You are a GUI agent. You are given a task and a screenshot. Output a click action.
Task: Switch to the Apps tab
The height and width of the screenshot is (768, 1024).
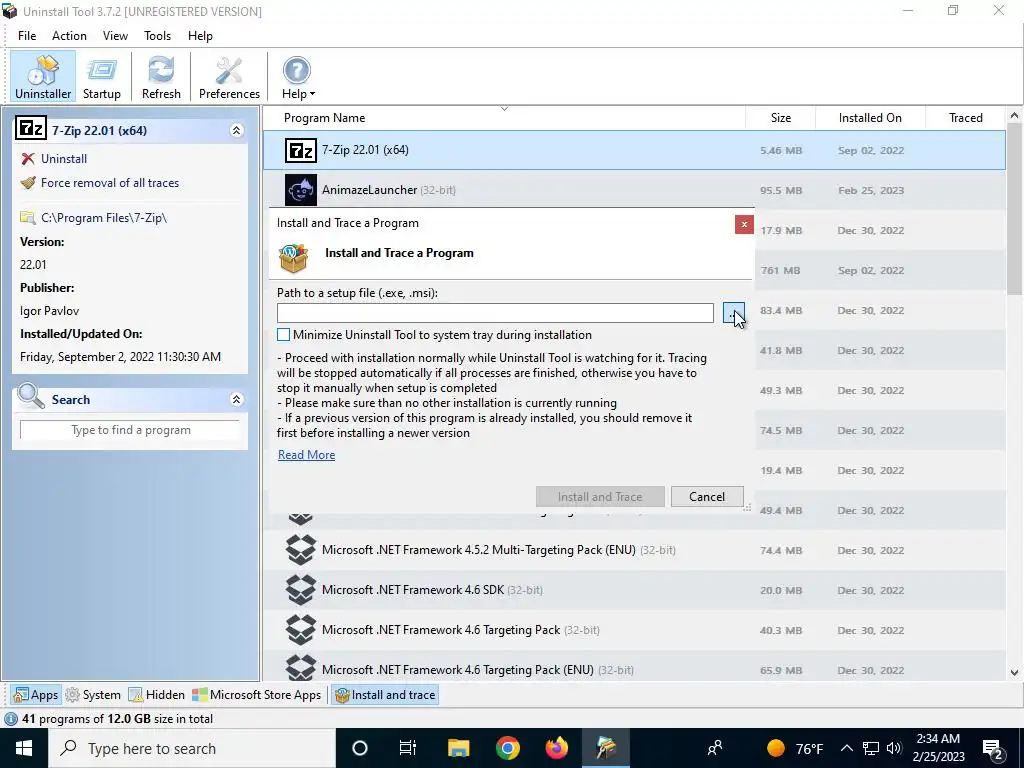click(37, 695)
